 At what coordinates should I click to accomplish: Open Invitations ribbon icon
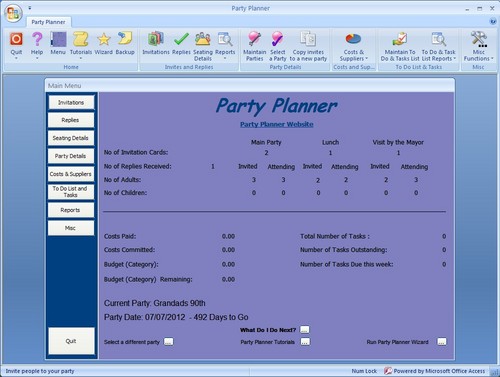(156, 39)
